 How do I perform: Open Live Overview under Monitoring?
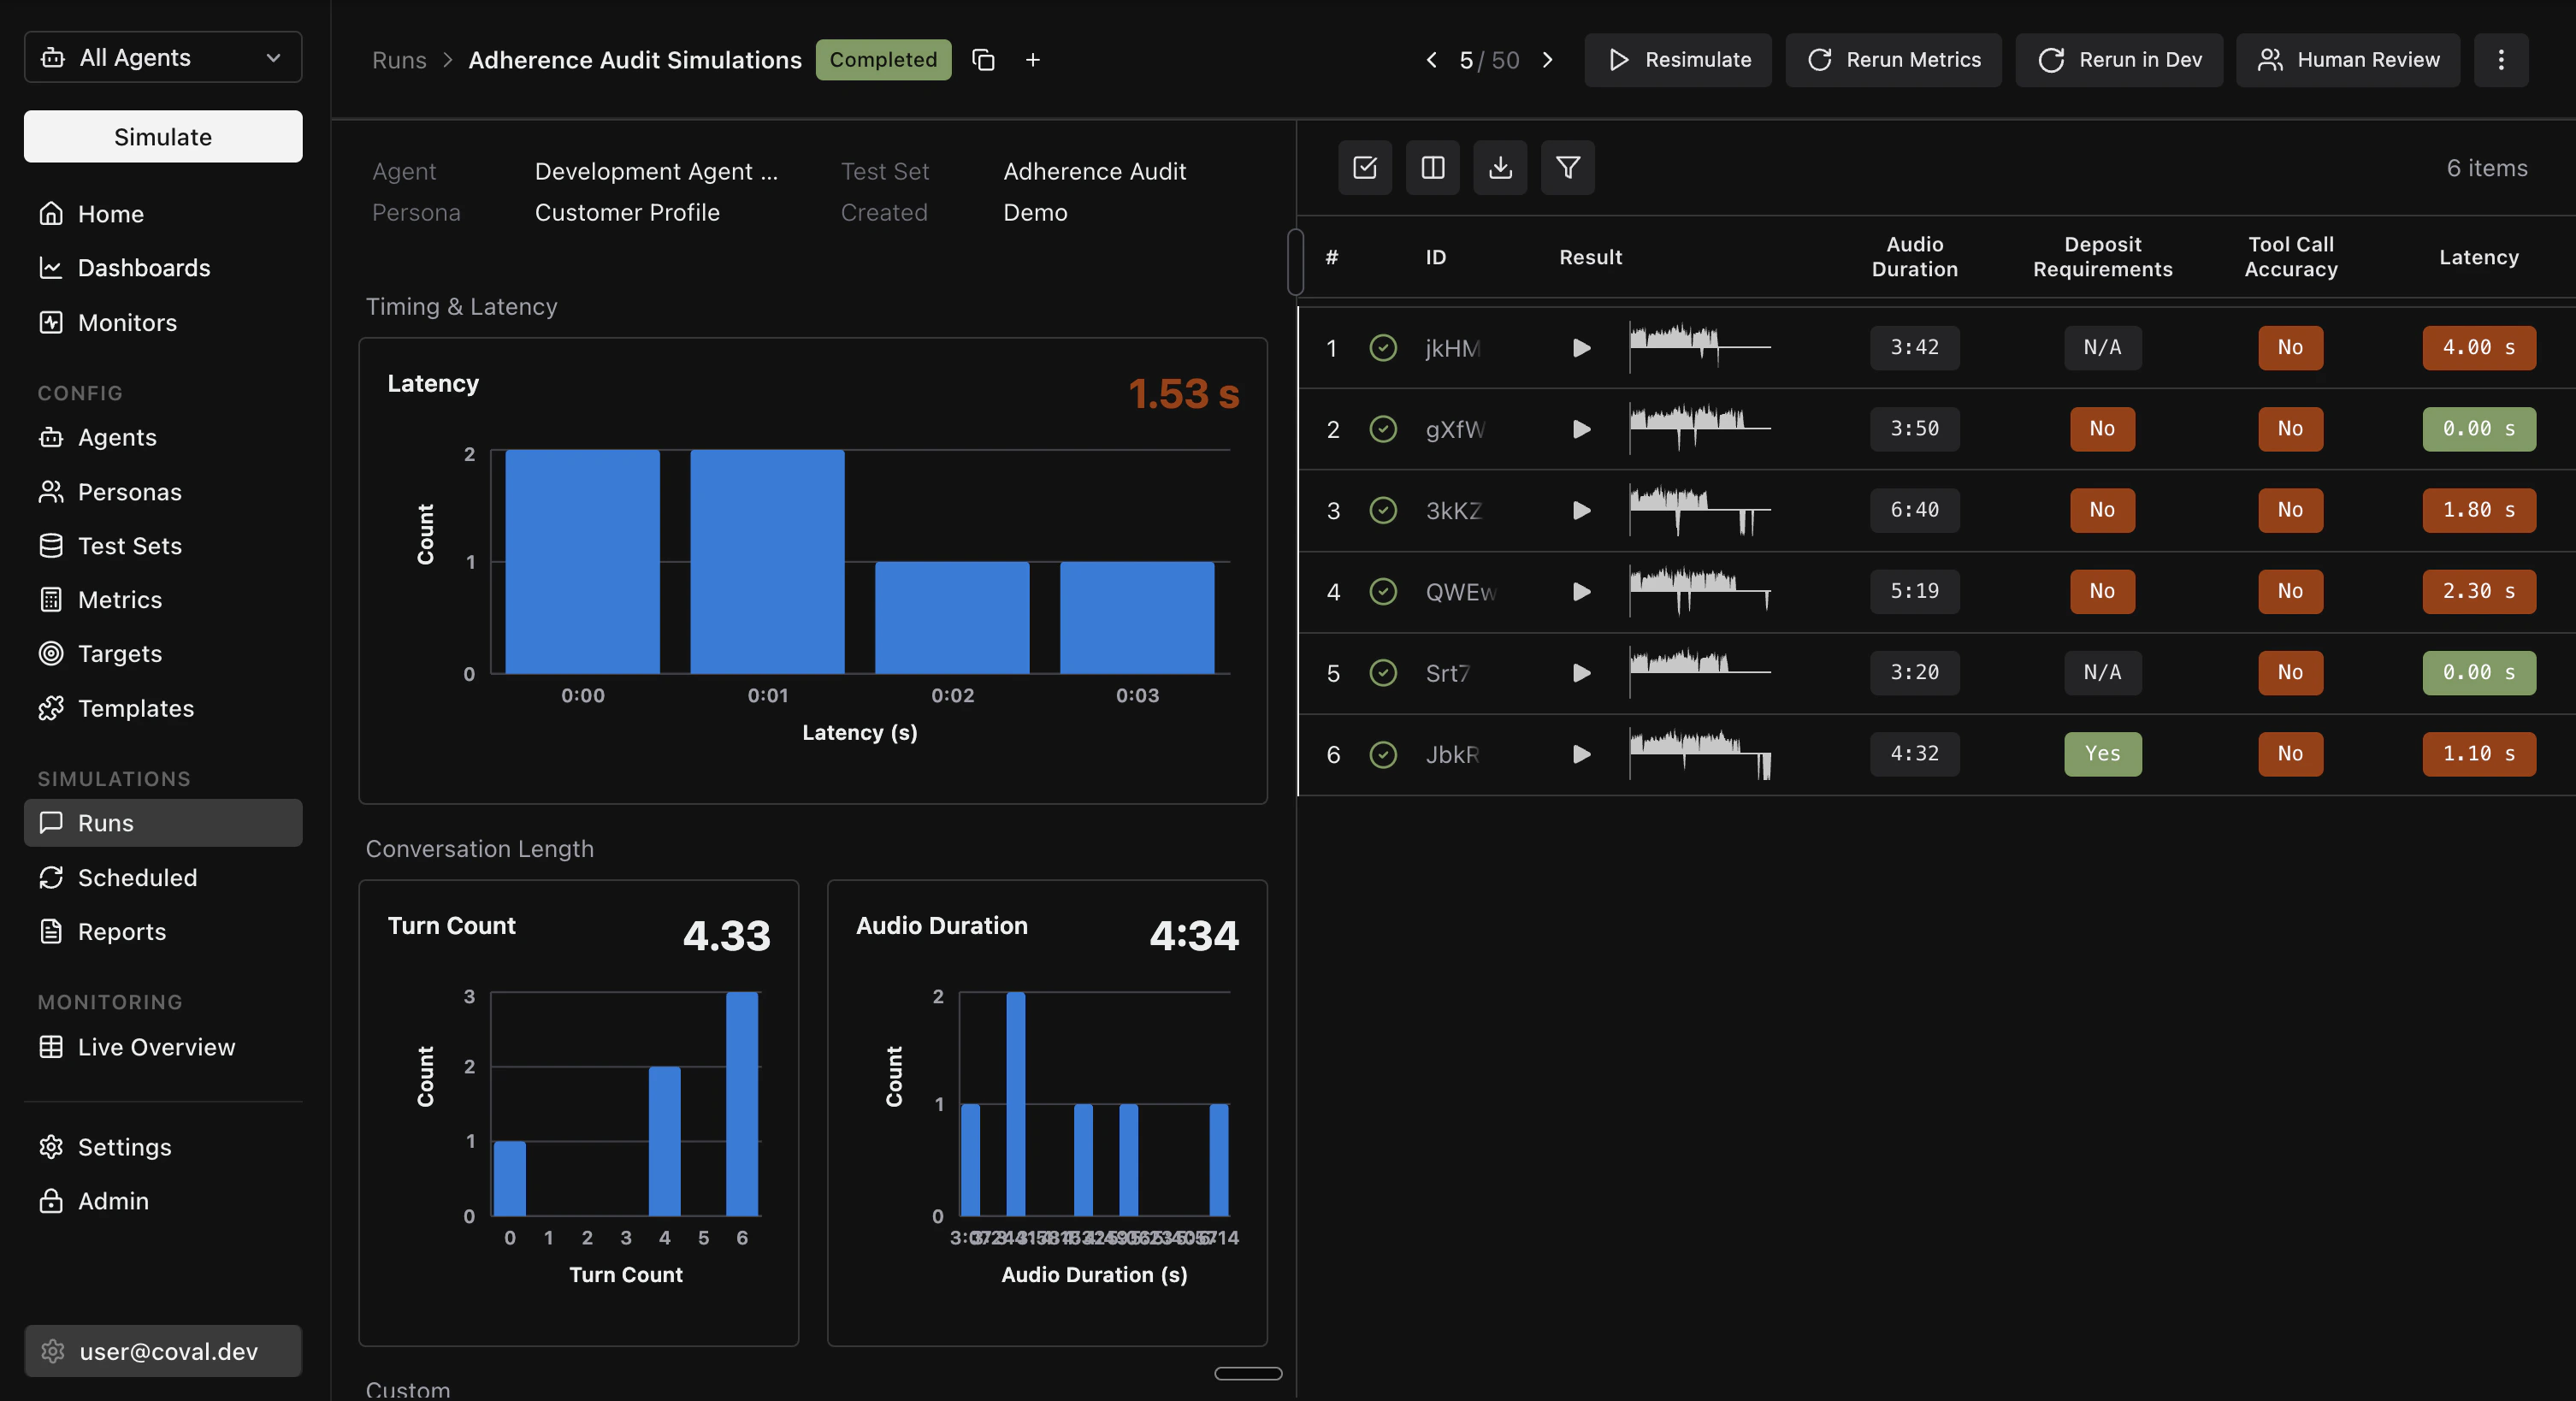(x=156, y=1047)
